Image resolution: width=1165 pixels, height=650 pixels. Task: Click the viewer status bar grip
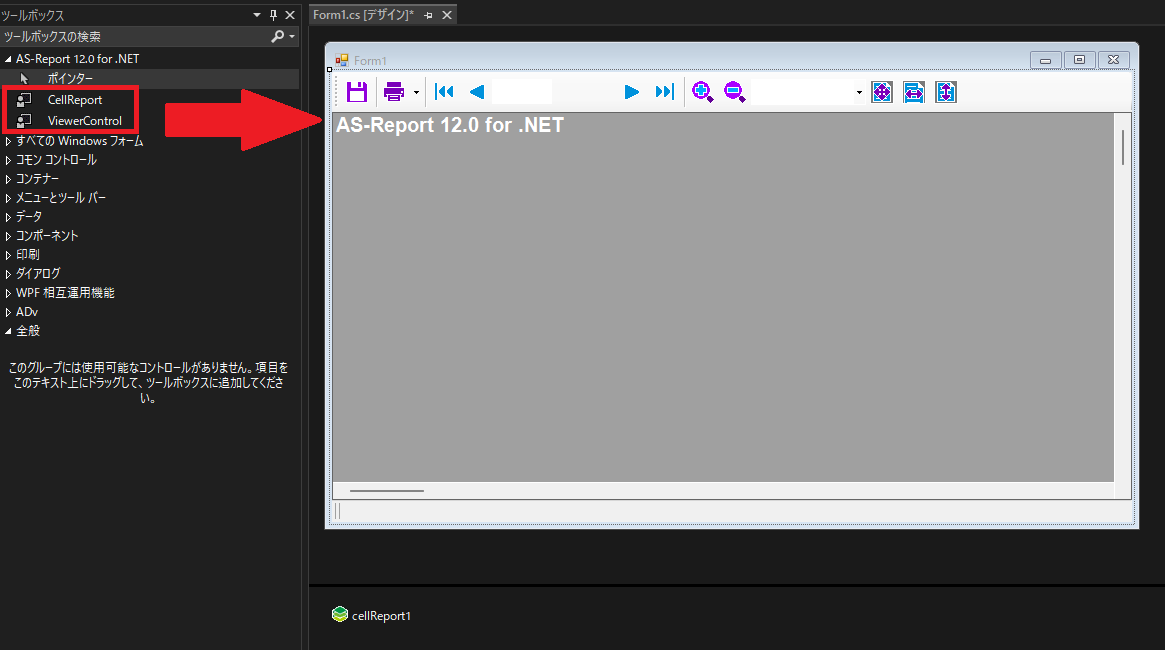tap(337, 510)
